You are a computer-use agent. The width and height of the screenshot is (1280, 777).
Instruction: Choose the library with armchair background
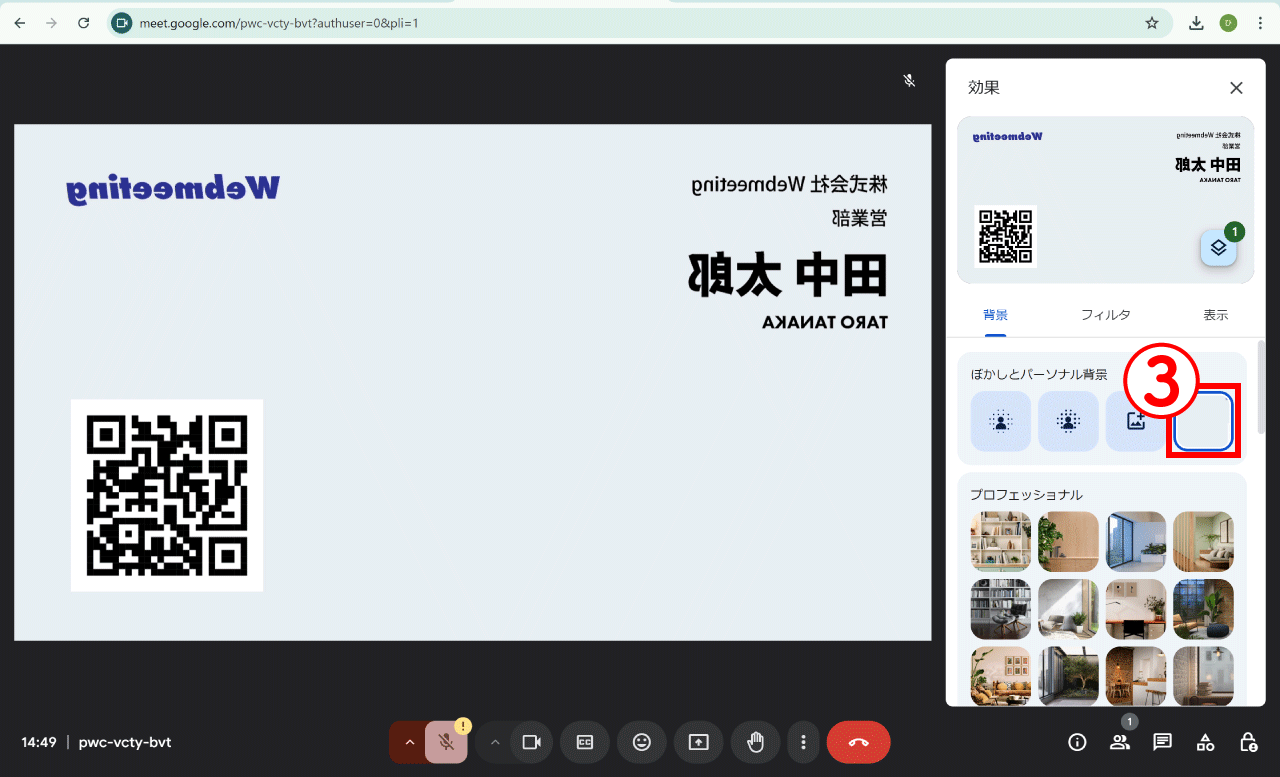tap(1000, 609)
